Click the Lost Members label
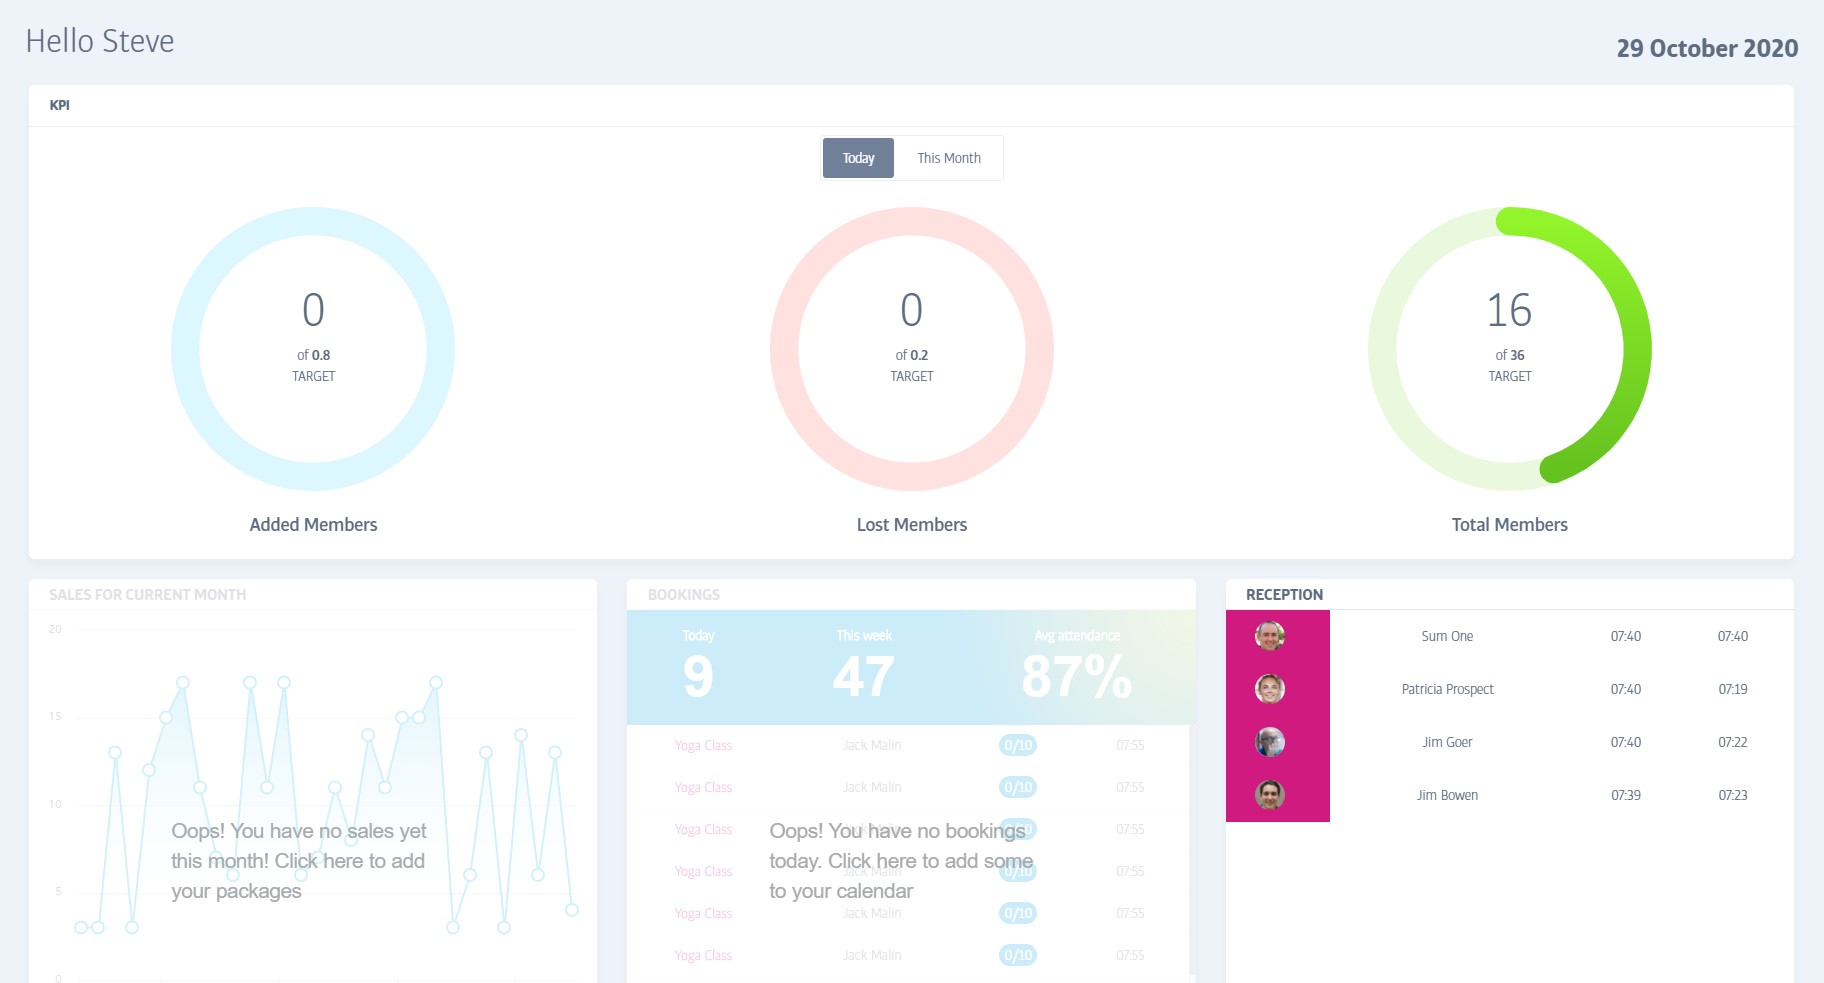This screenshot has height=983, width=1824. [912, 525]
